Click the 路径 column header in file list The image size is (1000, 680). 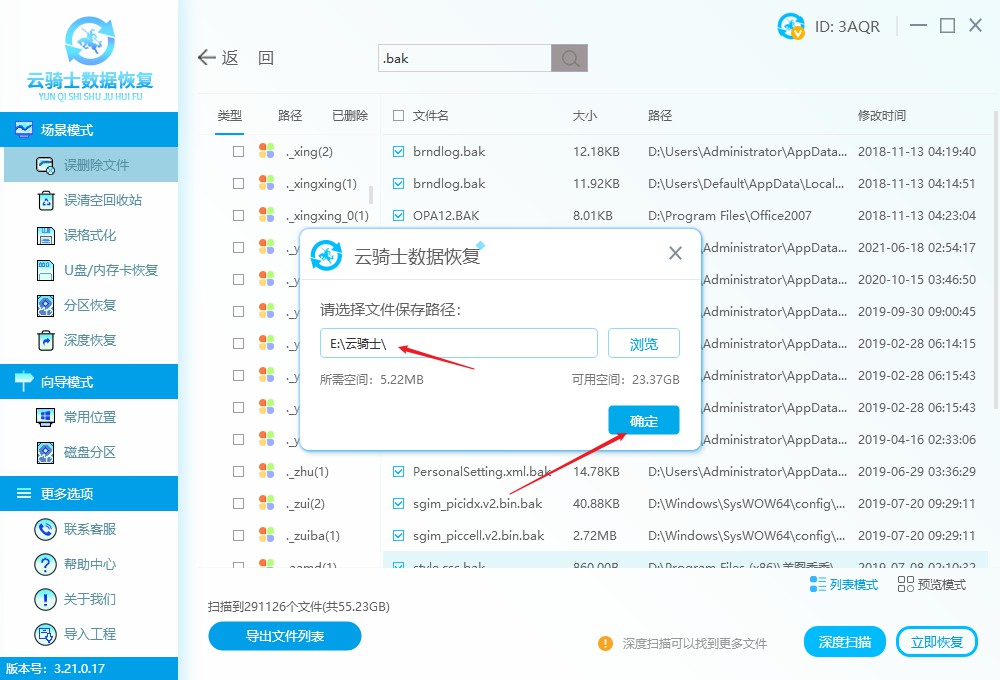(x=660, y=116)
